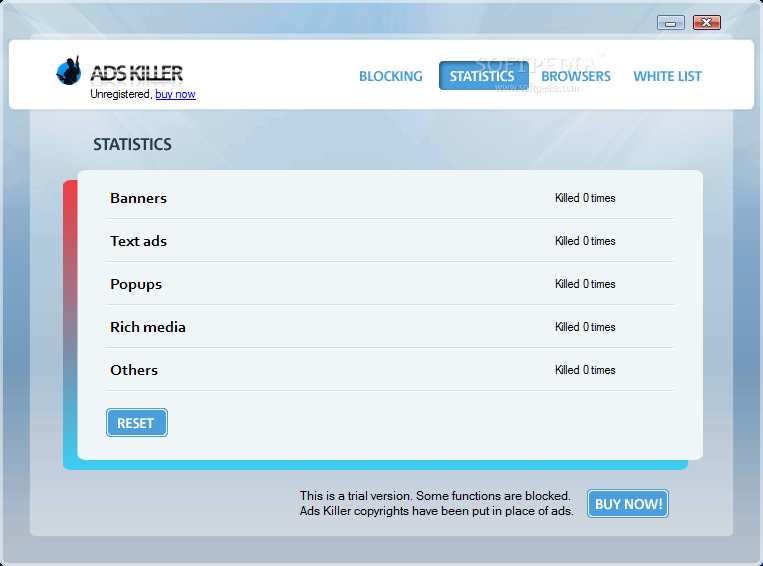
Task: Click the trial version notice text
Action: click(x=436, y=503)
